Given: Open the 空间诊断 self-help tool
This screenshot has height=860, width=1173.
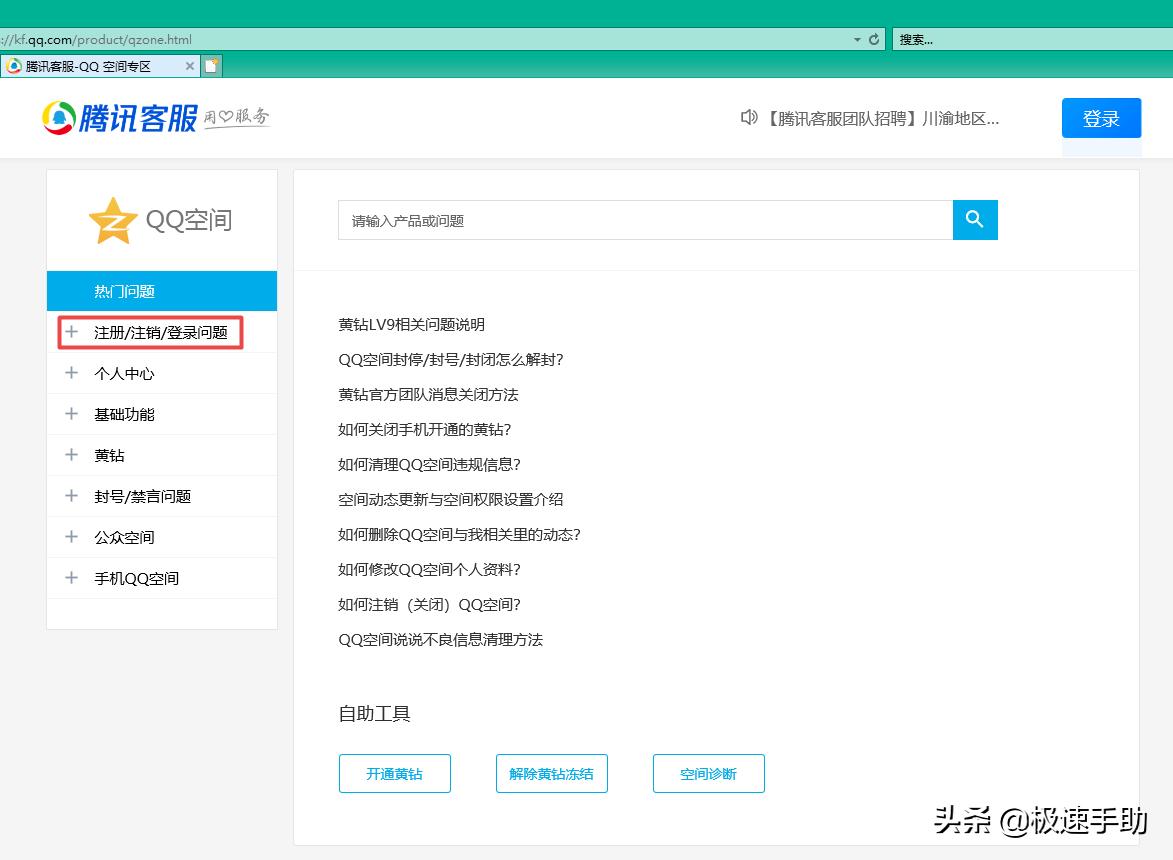Looking at the screenshot, I should pos(708,773).
